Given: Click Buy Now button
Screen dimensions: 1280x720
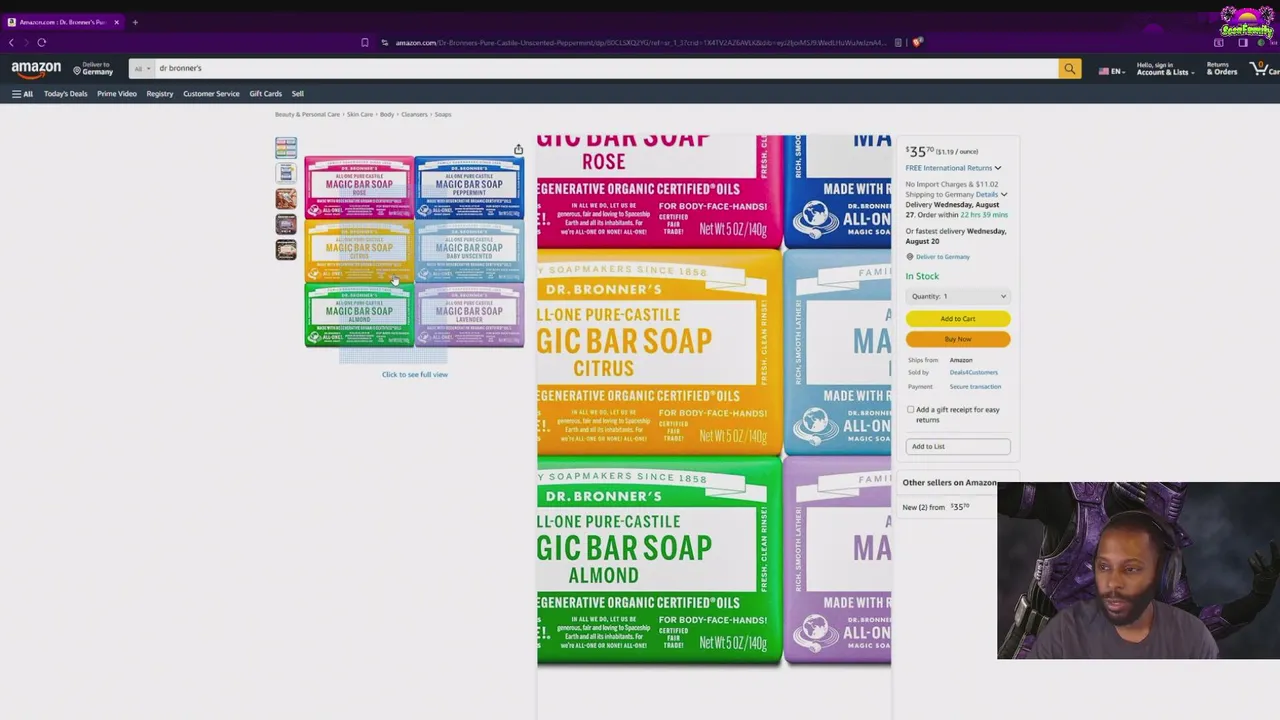Looking at the screenshot, I should point(958,339).
